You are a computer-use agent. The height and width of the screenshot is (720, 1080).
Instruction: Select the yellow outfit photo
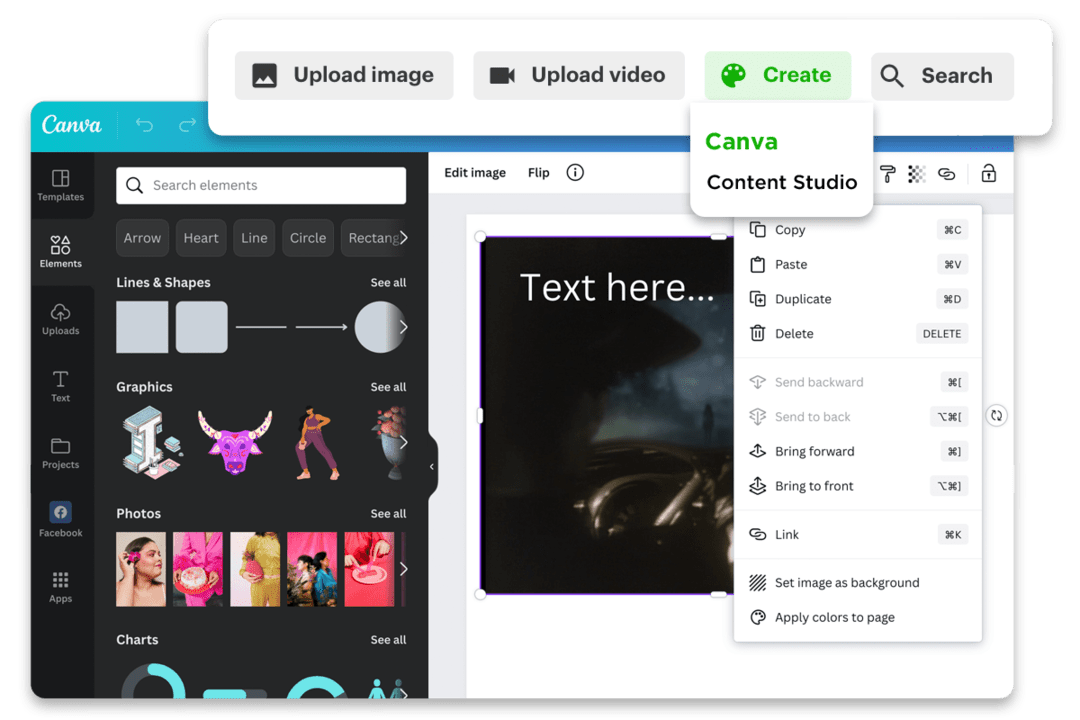[255, 569]
